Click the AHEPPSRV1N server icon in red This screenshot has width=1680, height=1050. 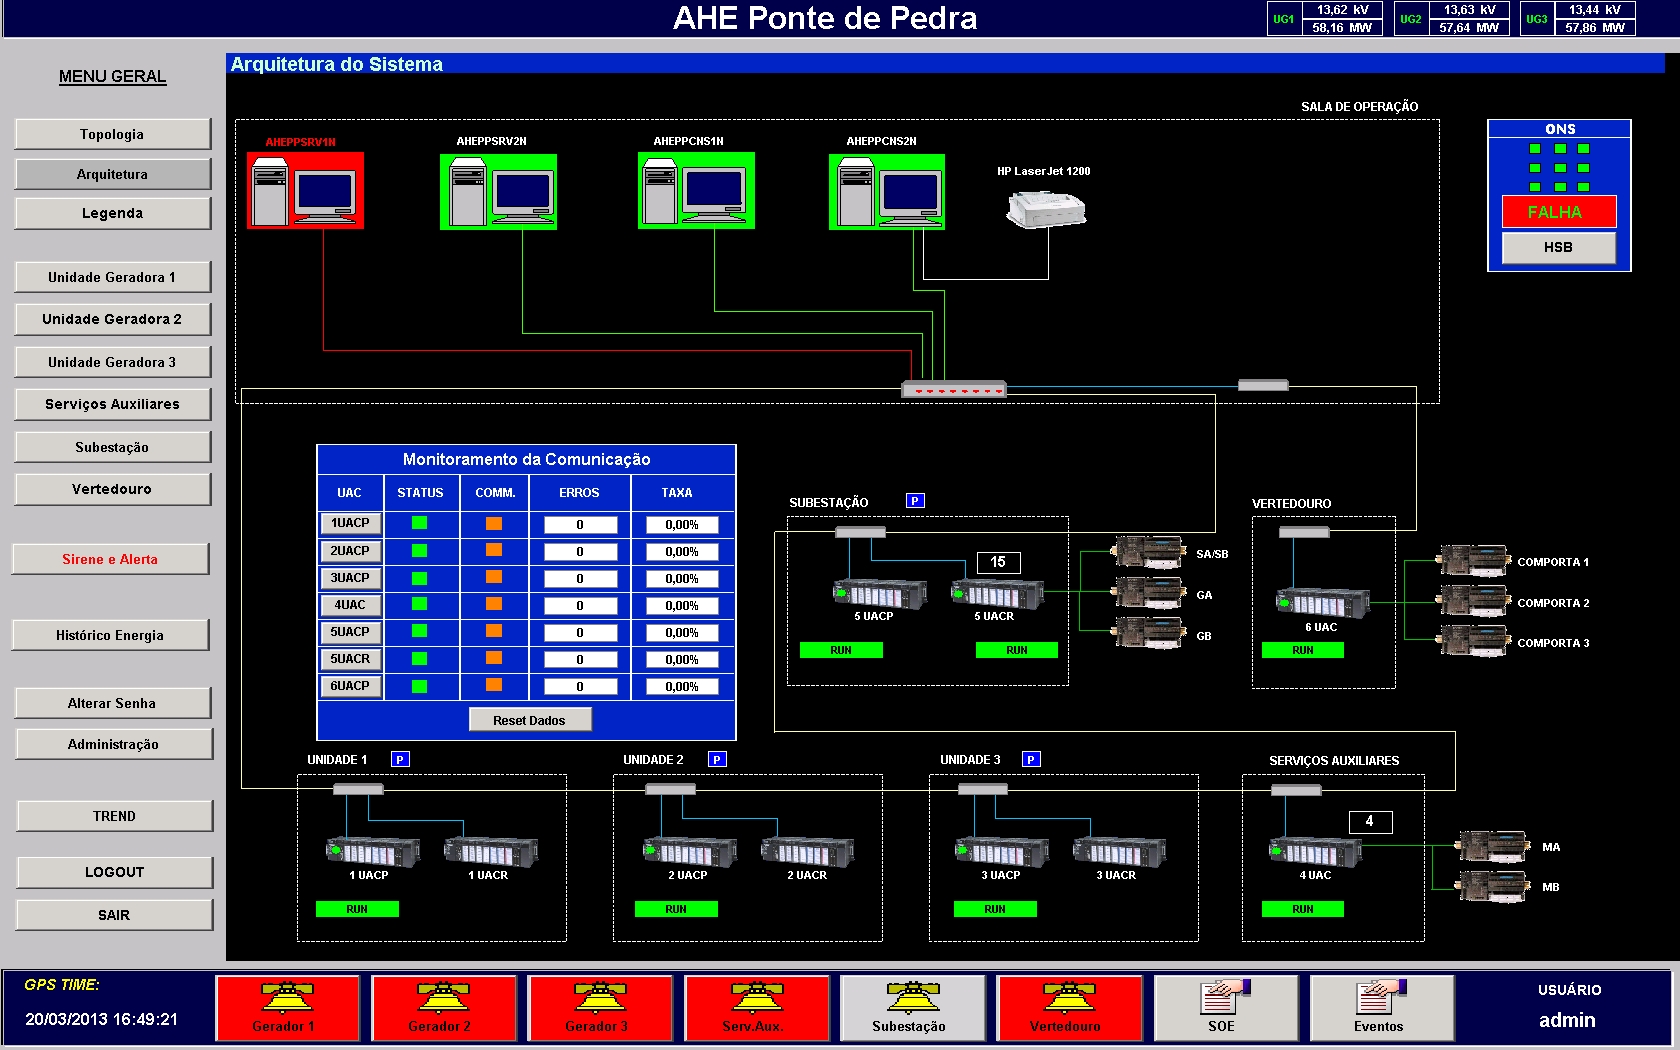(x=305, y=191)
